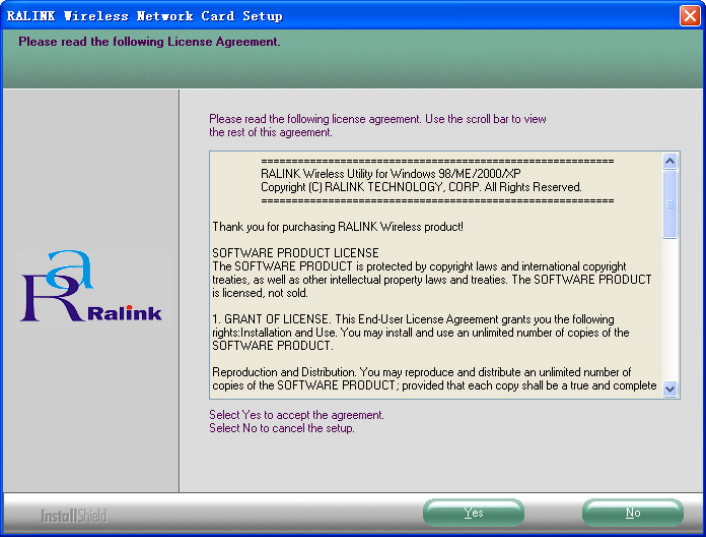Click the license scroll up arrow

tap(670, 161)
